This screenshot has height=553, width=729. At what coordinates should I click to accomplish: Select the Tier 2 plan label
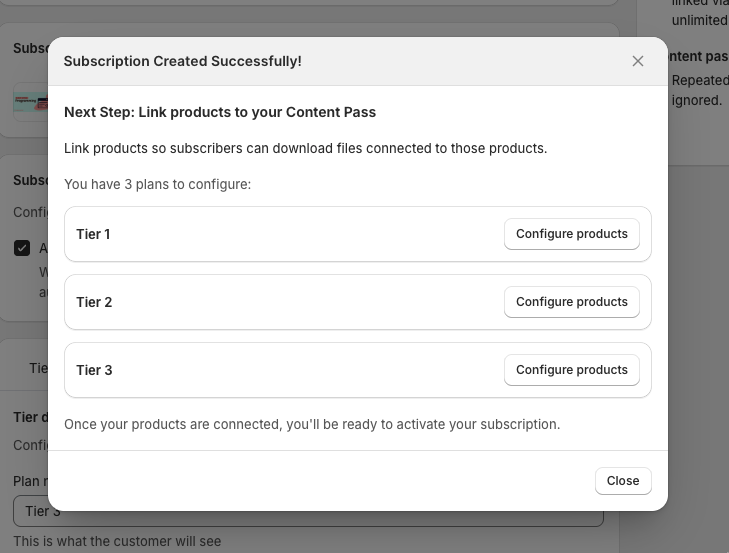point(94,302)
